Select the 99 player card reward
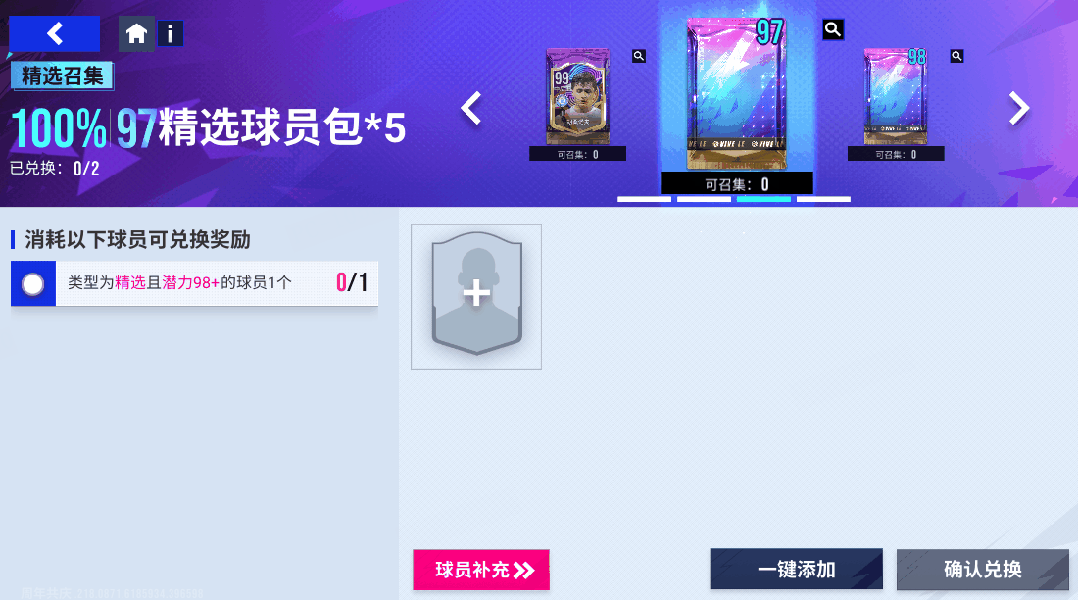The height and width of the screenshot is (600, 1078). pos(578,96)
